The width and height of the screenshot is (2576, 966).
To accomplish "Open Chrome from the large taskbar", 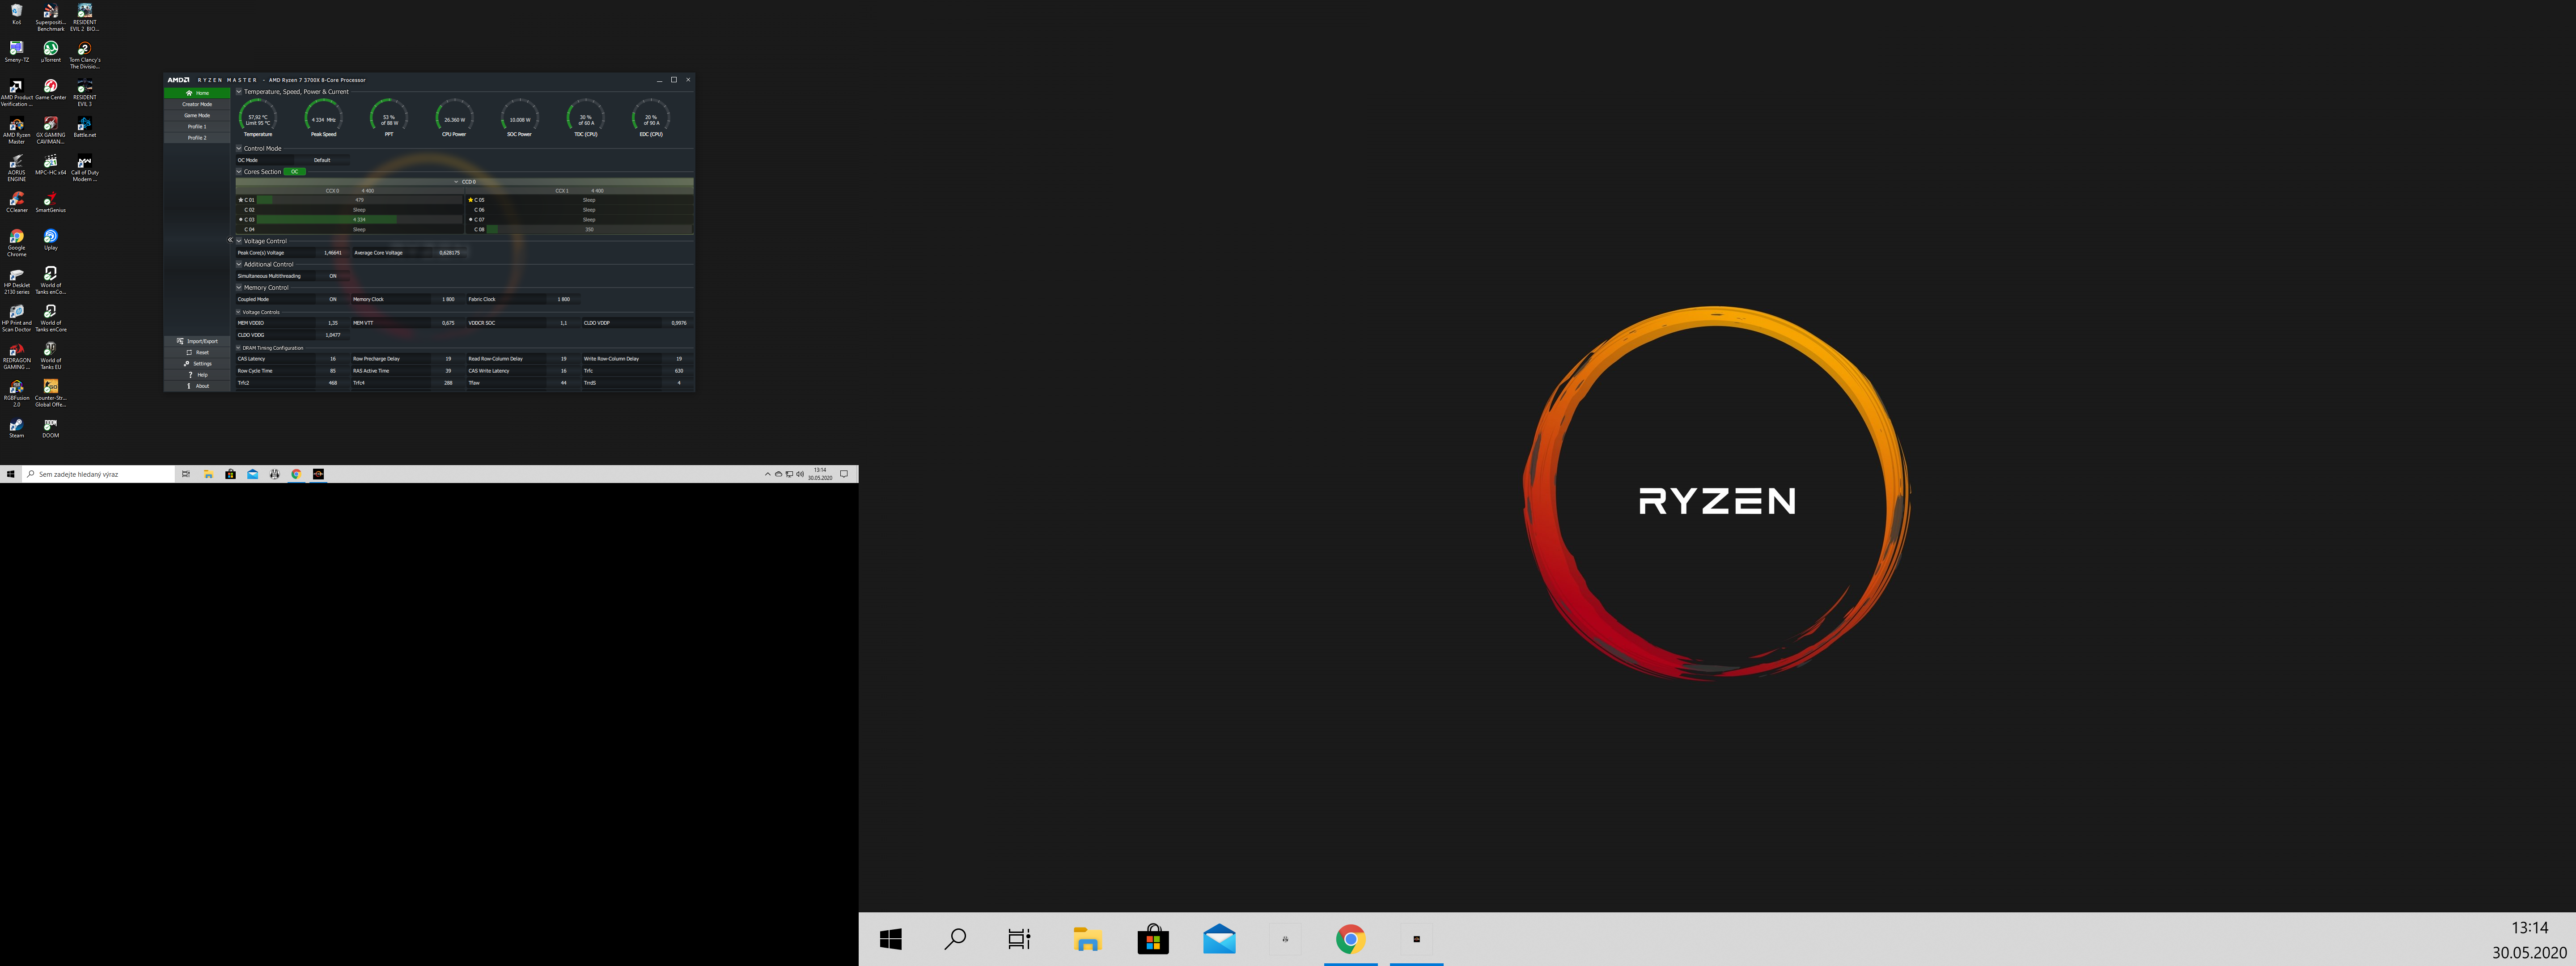I will click(x=1350, y=939).
